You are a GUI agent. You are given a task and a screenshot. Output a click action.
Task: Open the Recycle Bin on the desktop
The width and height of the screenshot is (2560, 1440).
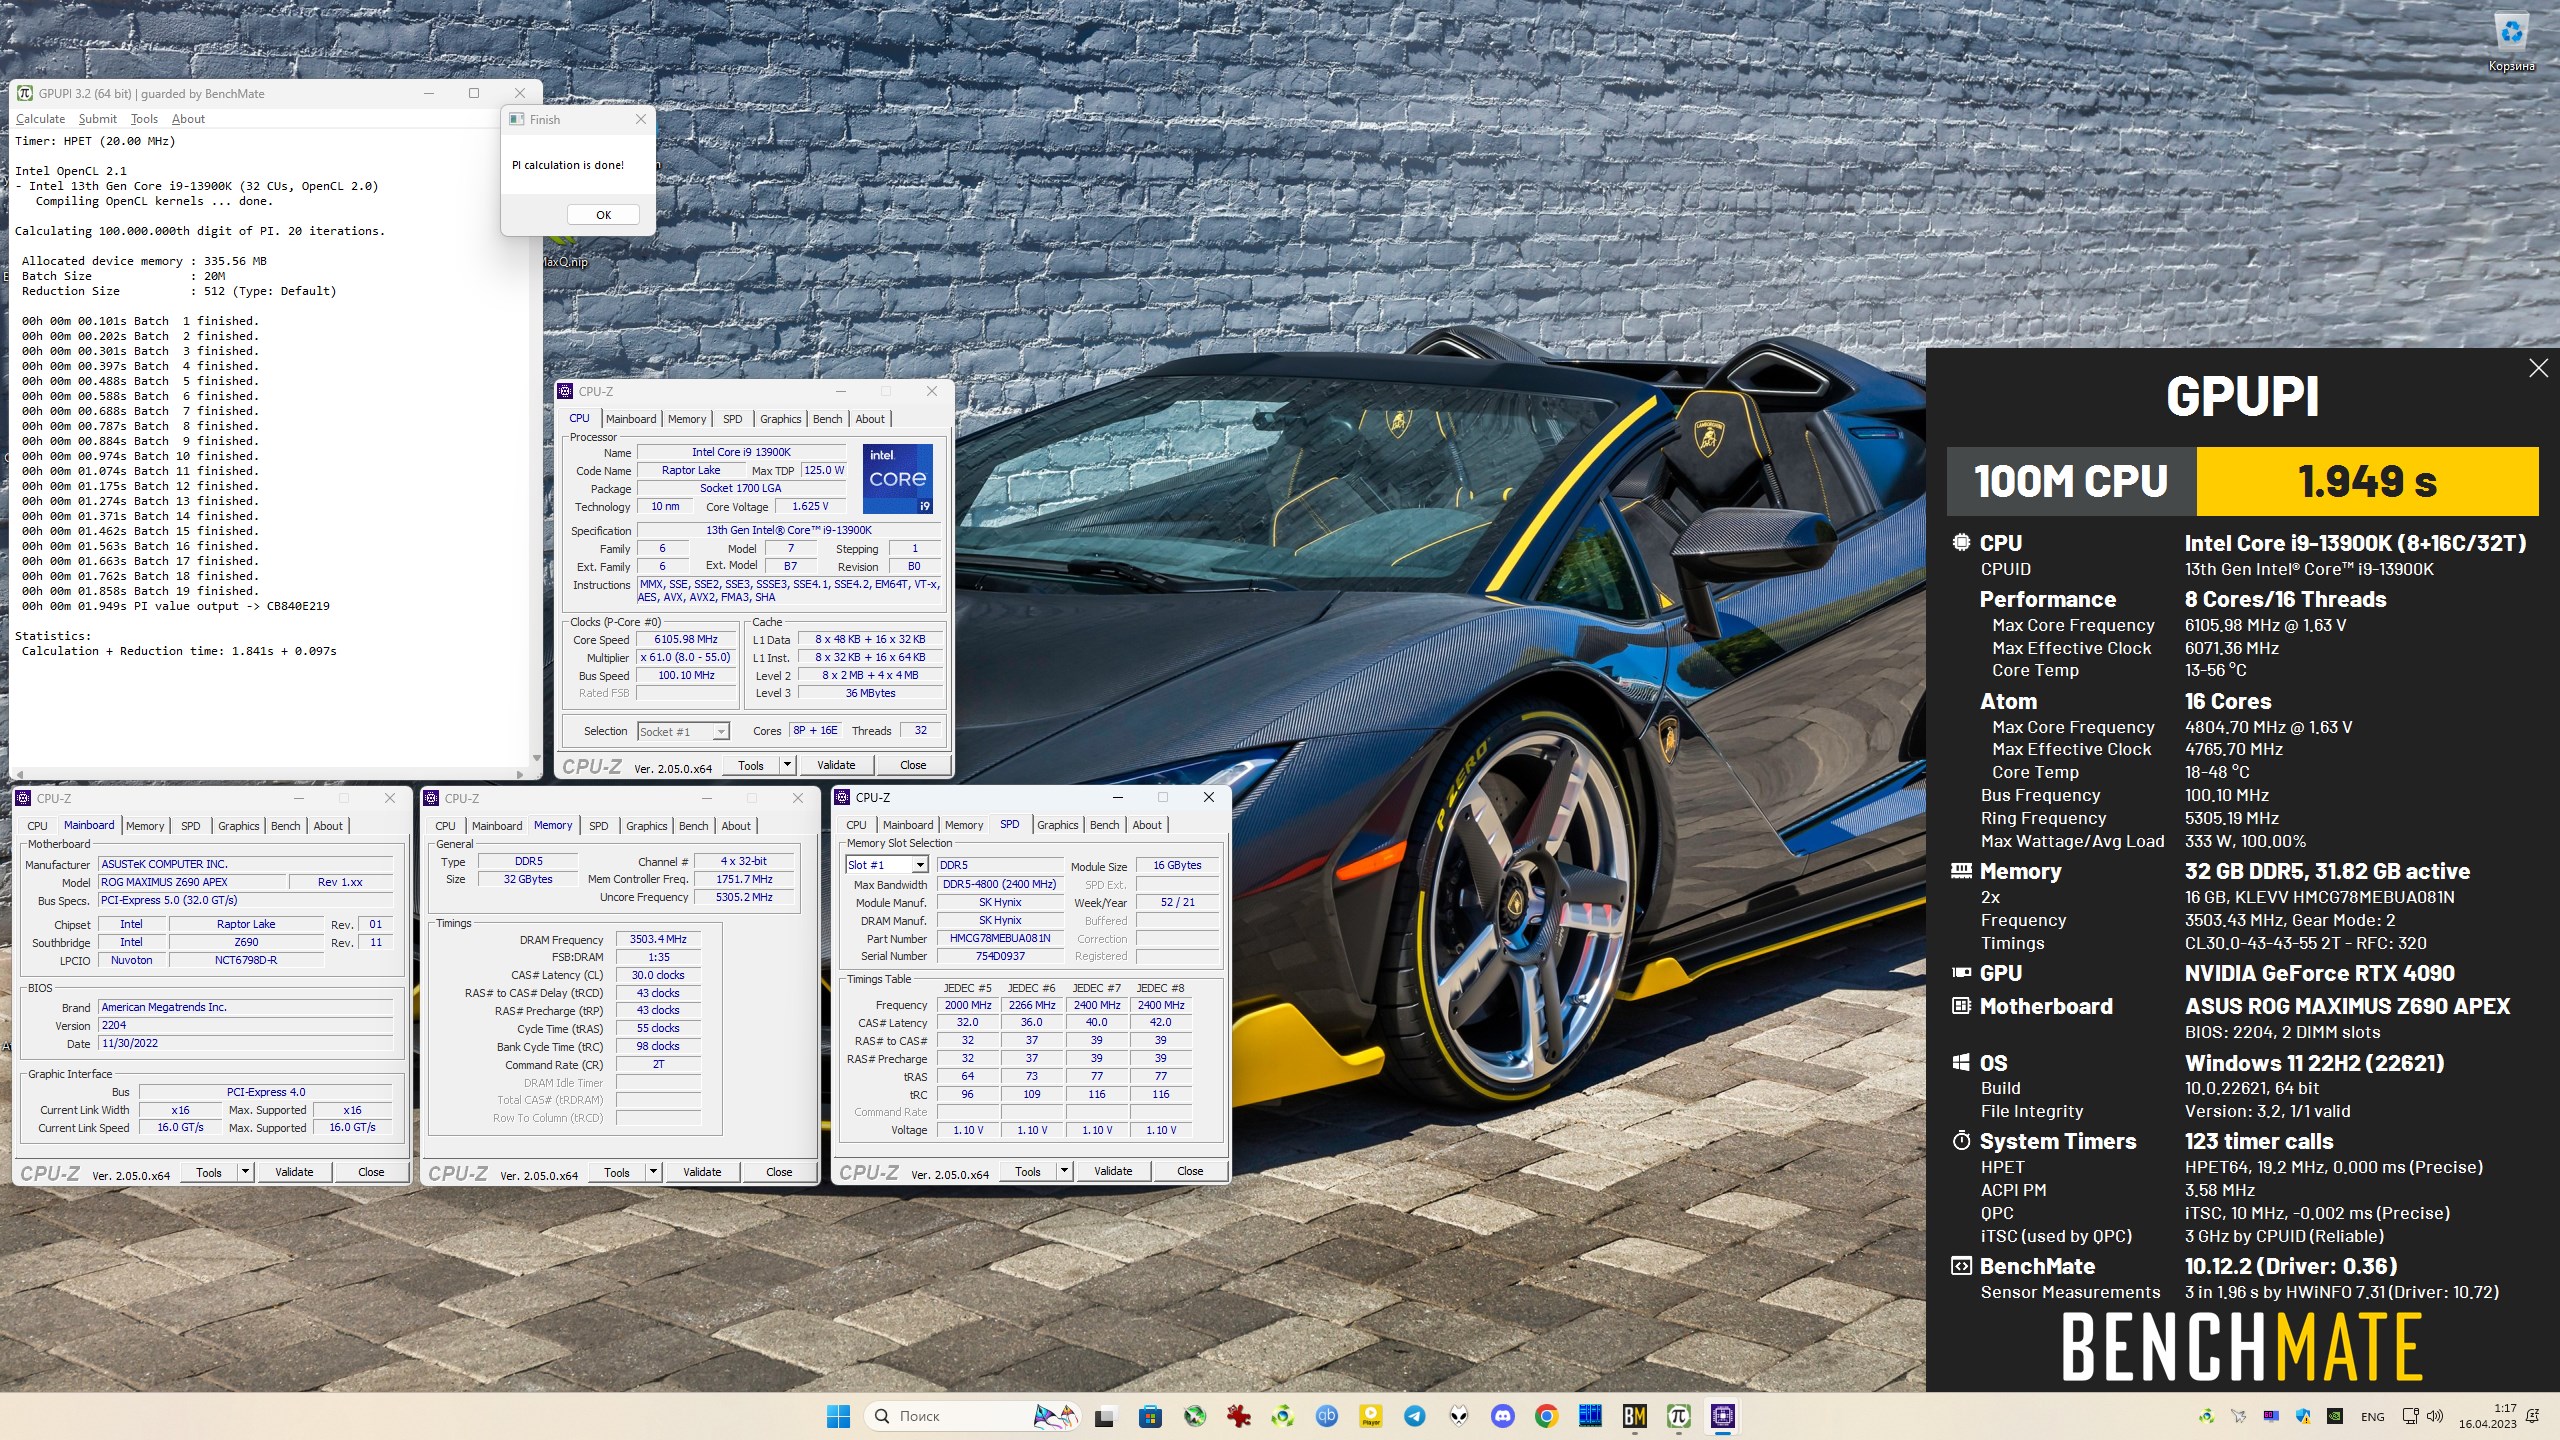pos(2511,43)
